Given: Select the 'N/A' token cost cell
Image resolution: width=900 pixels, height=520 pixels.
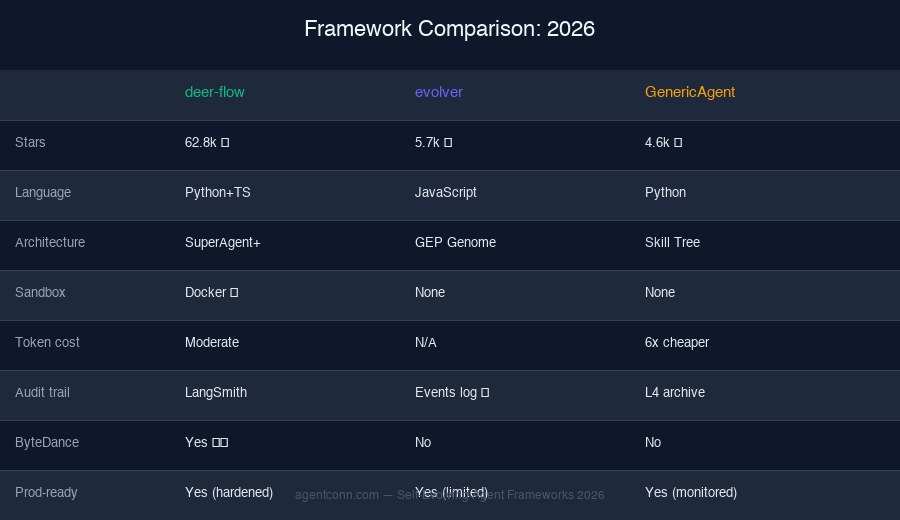Looking at the screenshot, I should [426, 342].
